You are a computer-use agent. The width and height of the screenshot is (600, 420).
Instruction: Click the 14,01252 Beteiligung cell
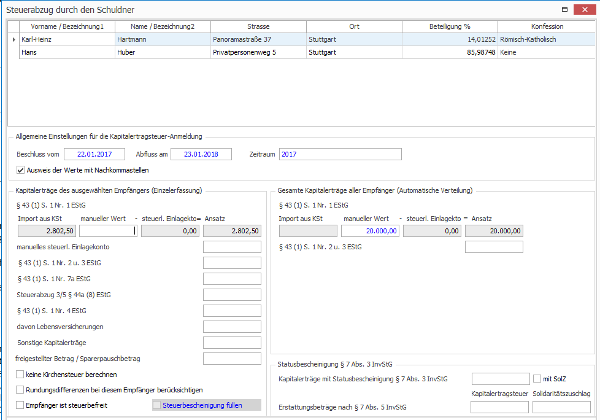pyautogui.click(x=450, y=39)
